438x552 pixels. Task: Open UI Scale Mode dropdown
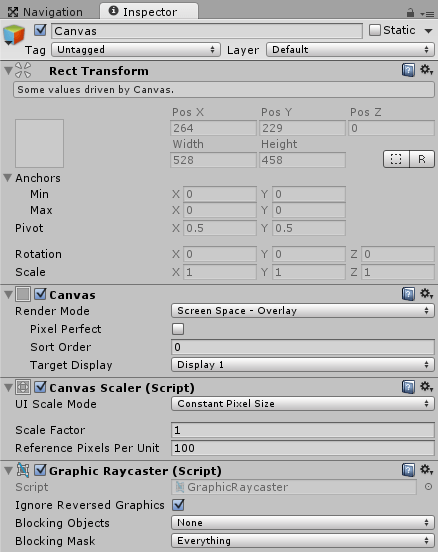pos(303,404)
